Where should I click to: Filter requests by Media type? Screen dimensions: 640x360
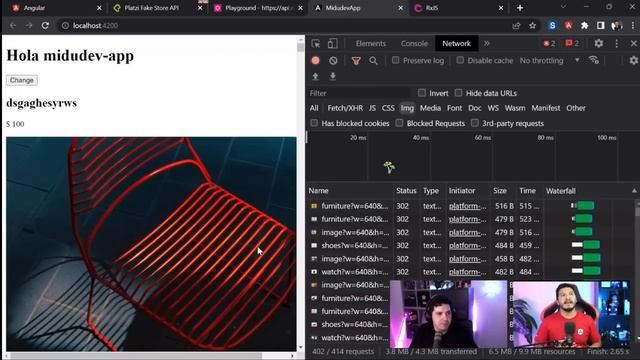[x=430, y=108]
